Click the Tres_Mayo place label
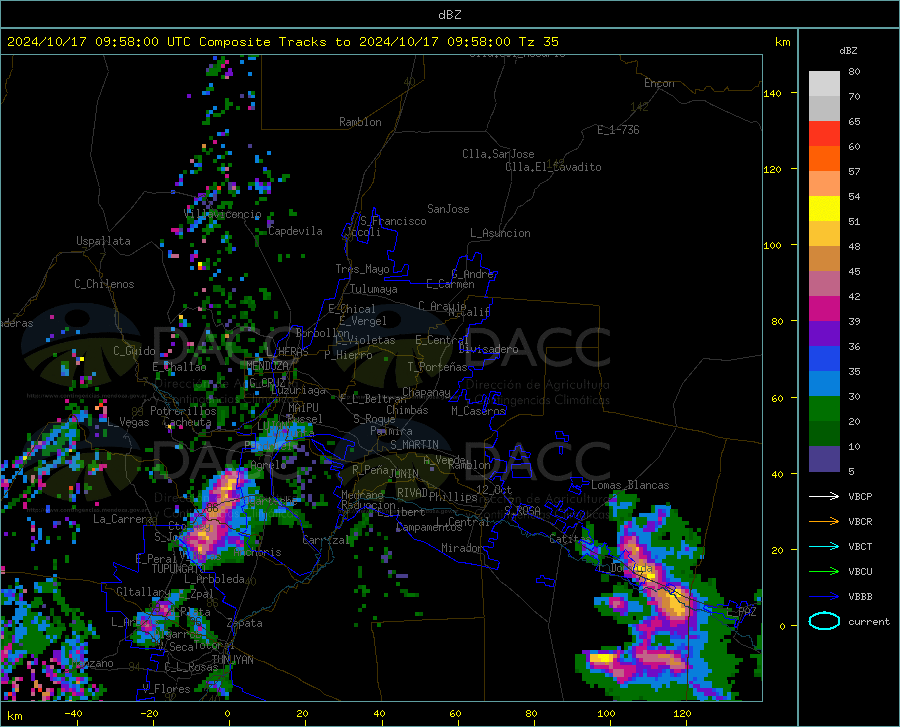900x727 pixels. click(x=362, y=269)
